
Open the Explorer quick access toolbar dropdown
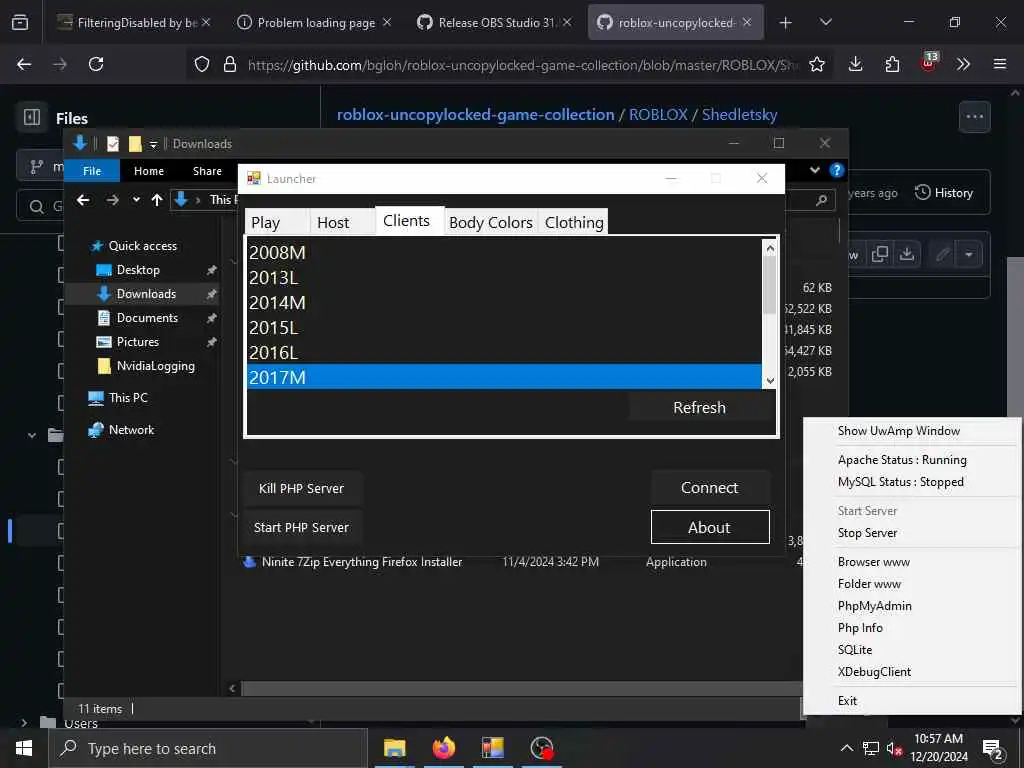point(153,144)
